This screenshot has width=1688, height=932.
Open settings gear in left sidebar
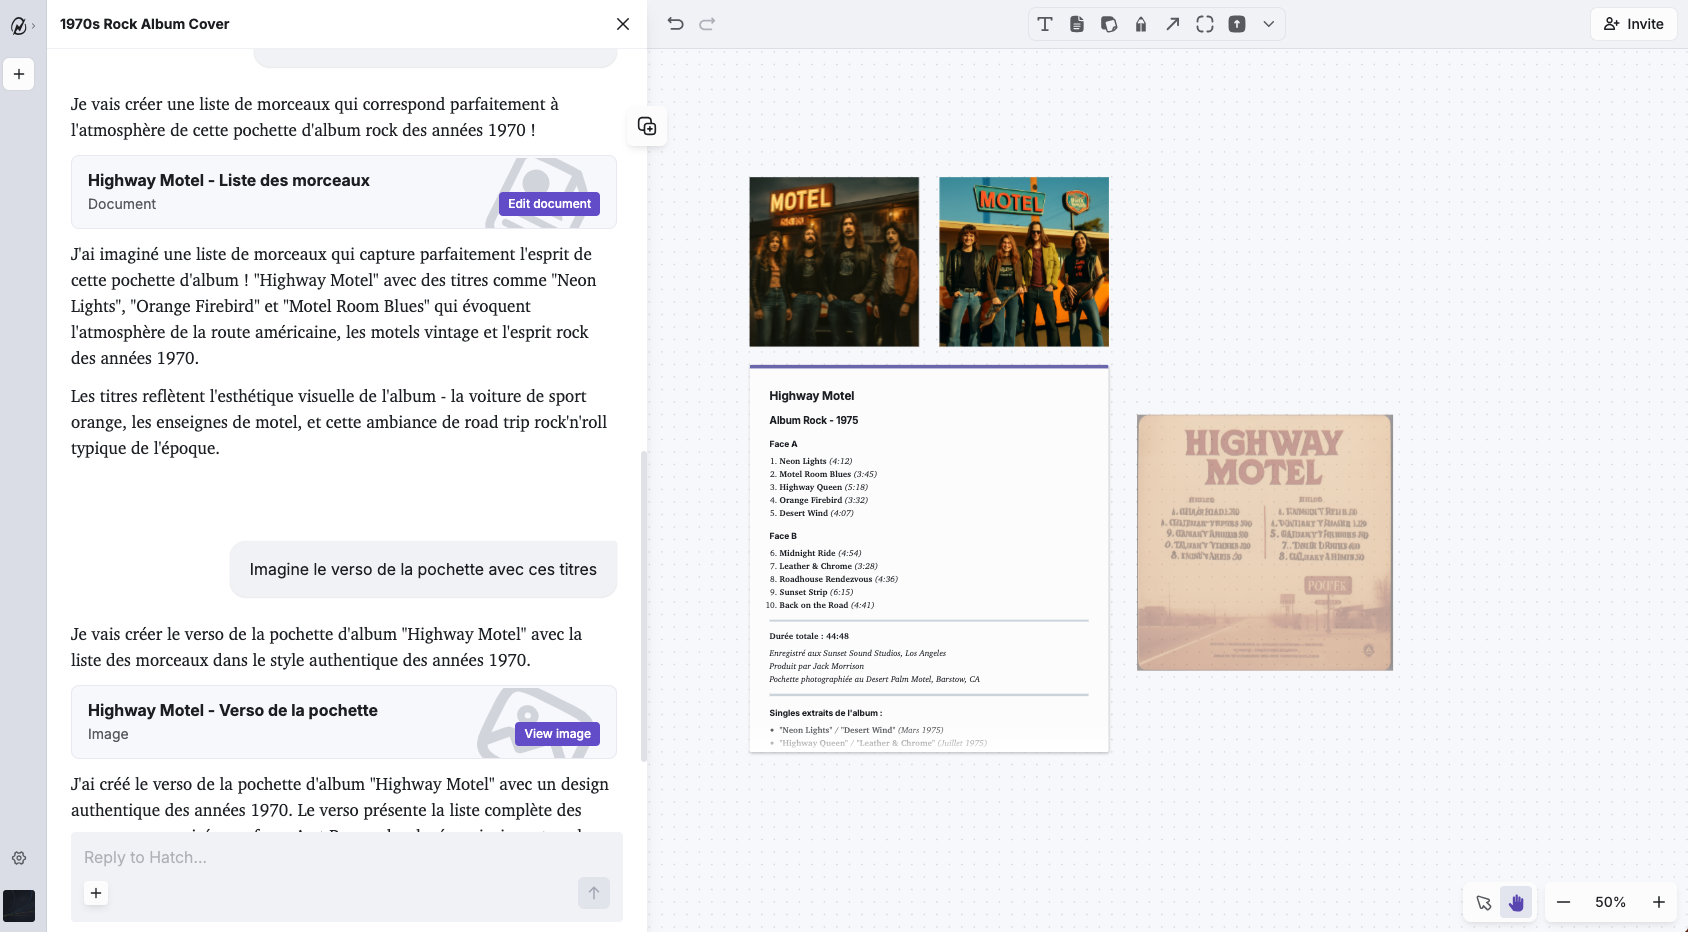pyautogui.click(x=19, y=858)
